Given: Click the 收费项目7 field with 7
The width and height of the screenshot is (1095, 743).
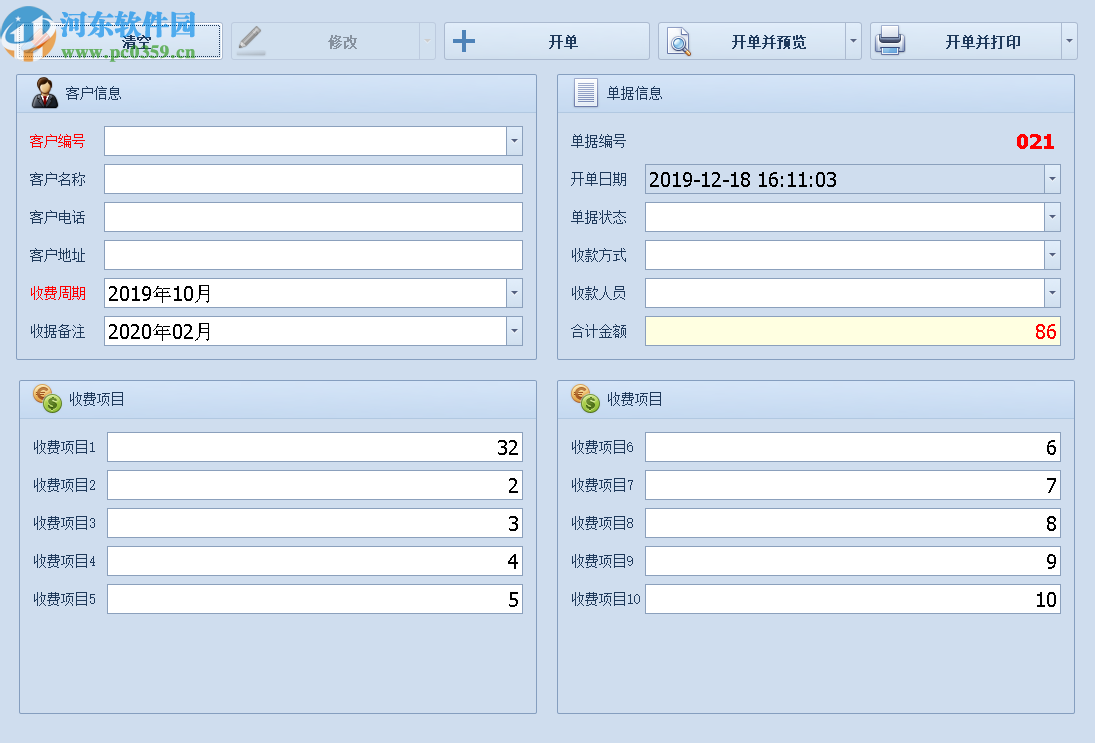Looking at the screenshot, I should coord(853,485).
